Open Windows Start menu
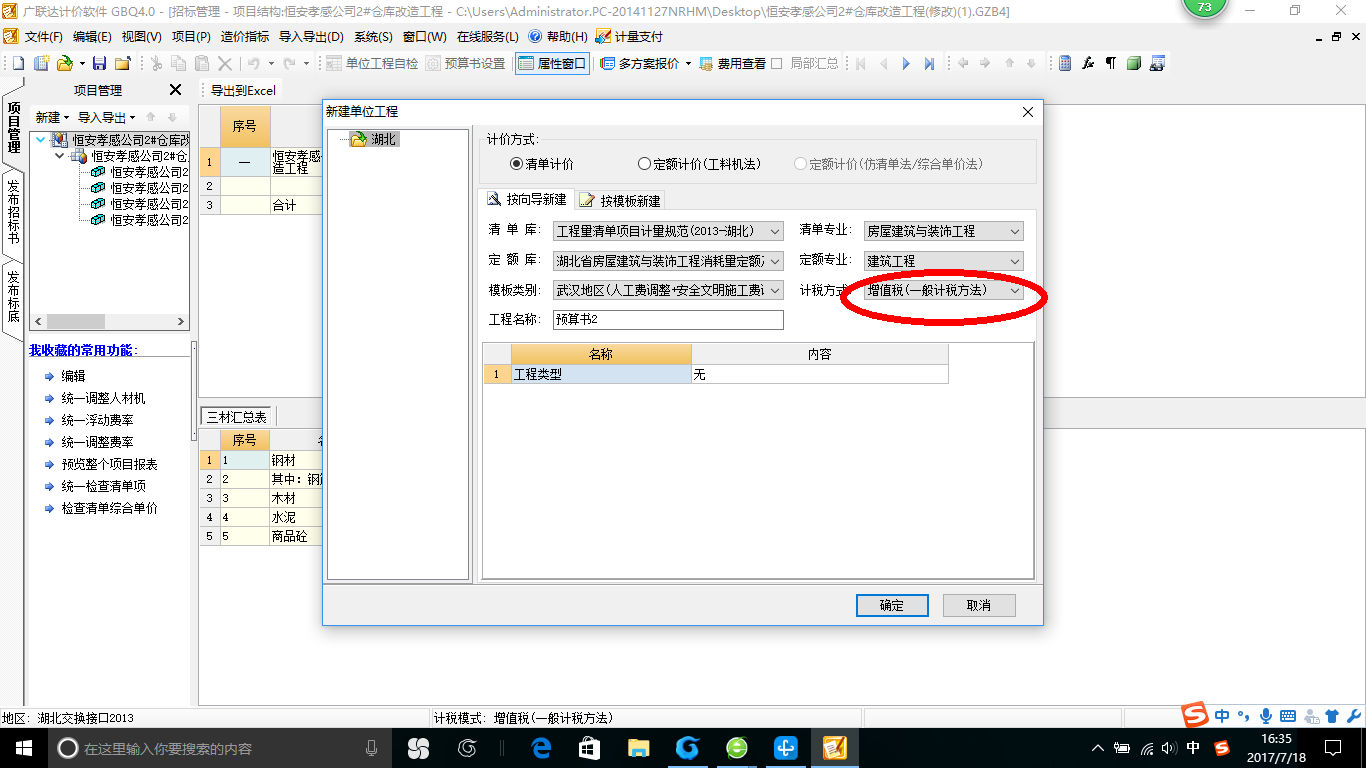 click(23, 748)
